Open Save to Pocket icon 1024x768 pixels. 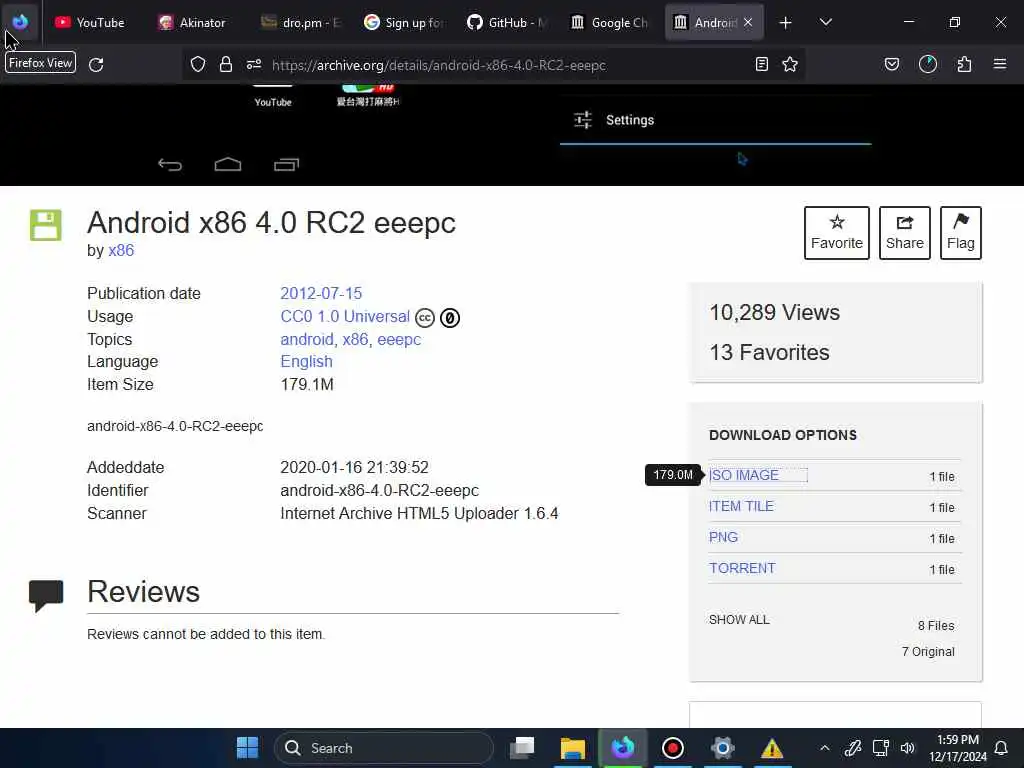[892, 65]
